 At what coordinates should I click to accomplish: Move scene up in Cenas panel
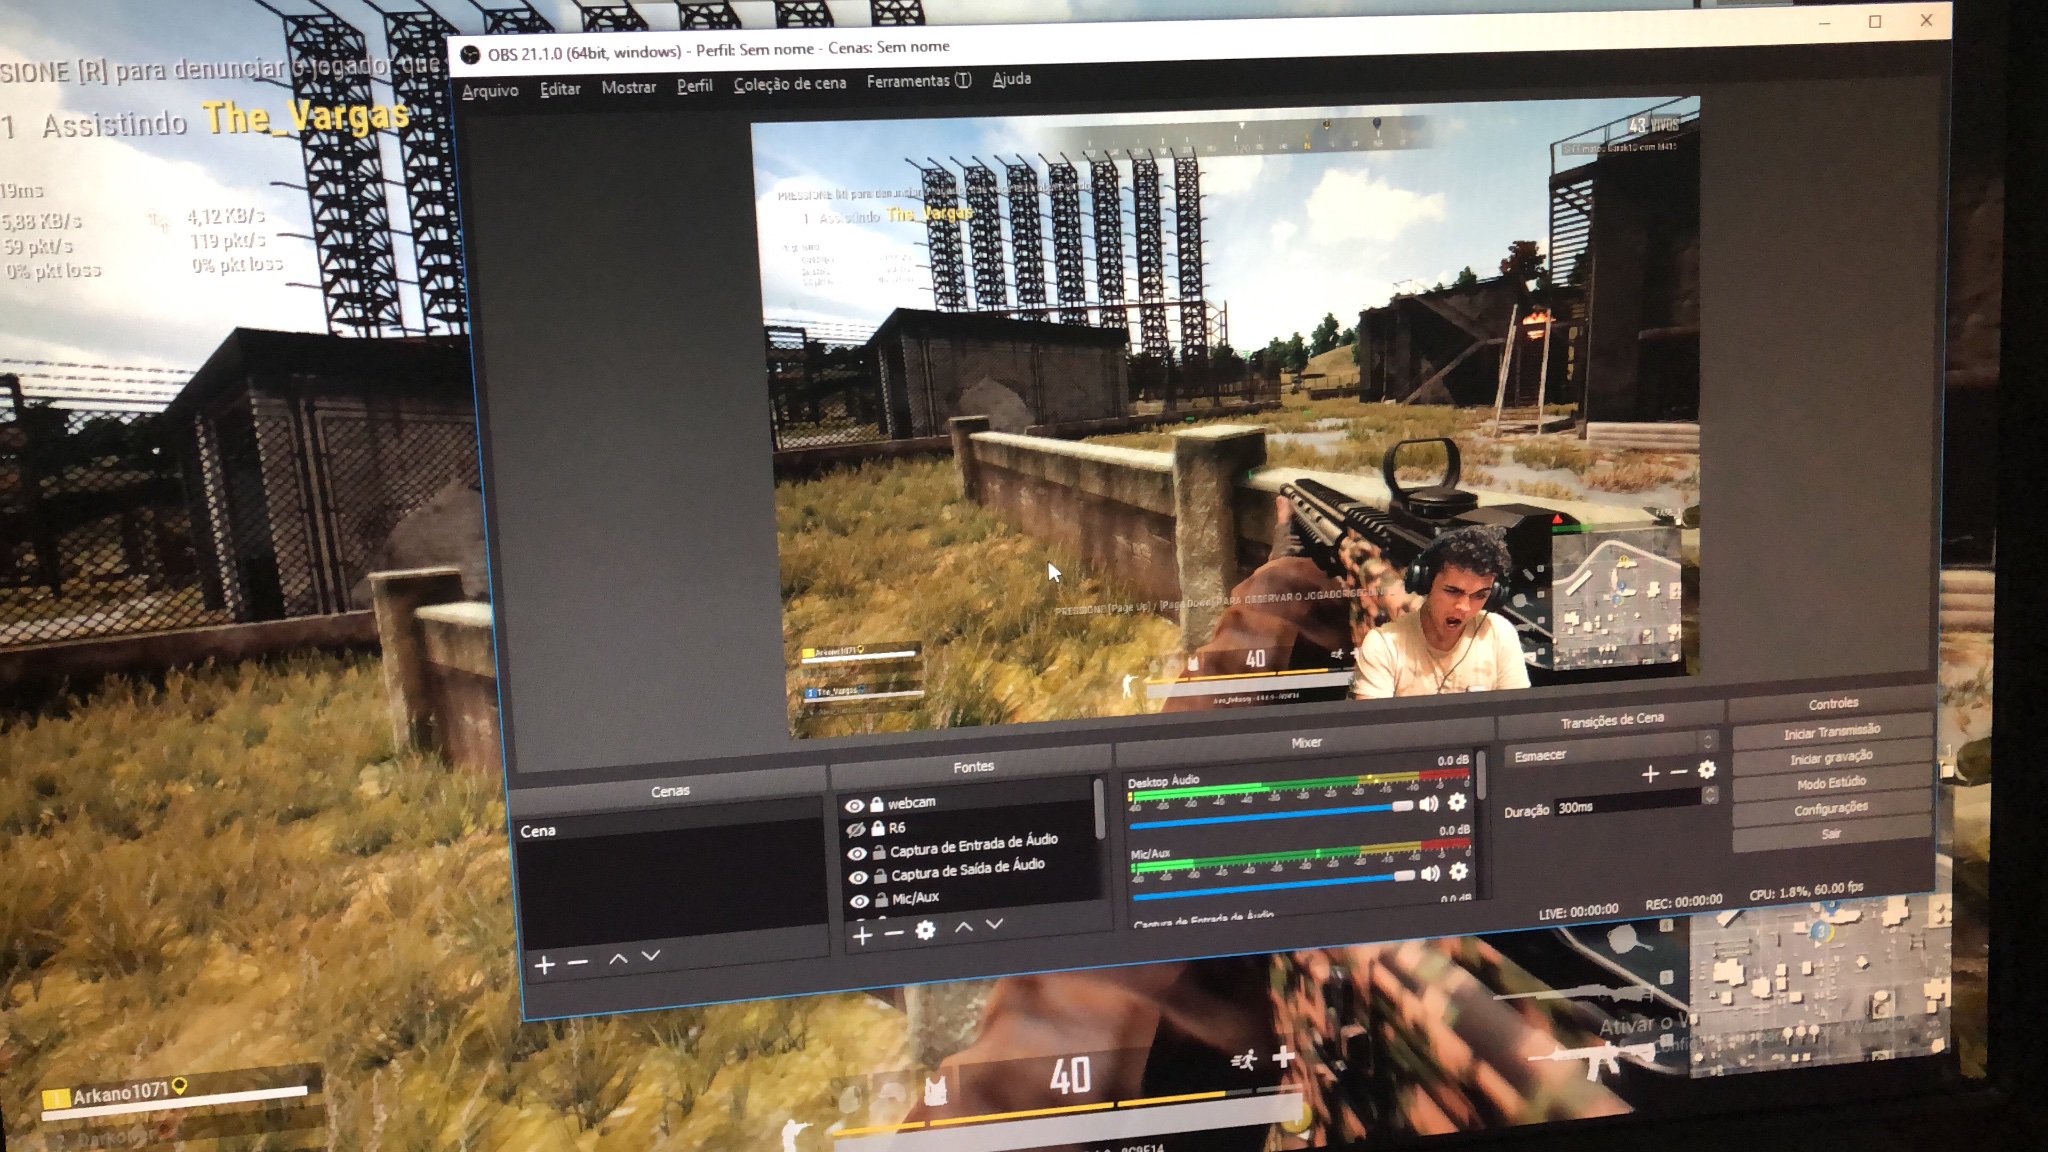coord(618,959)
